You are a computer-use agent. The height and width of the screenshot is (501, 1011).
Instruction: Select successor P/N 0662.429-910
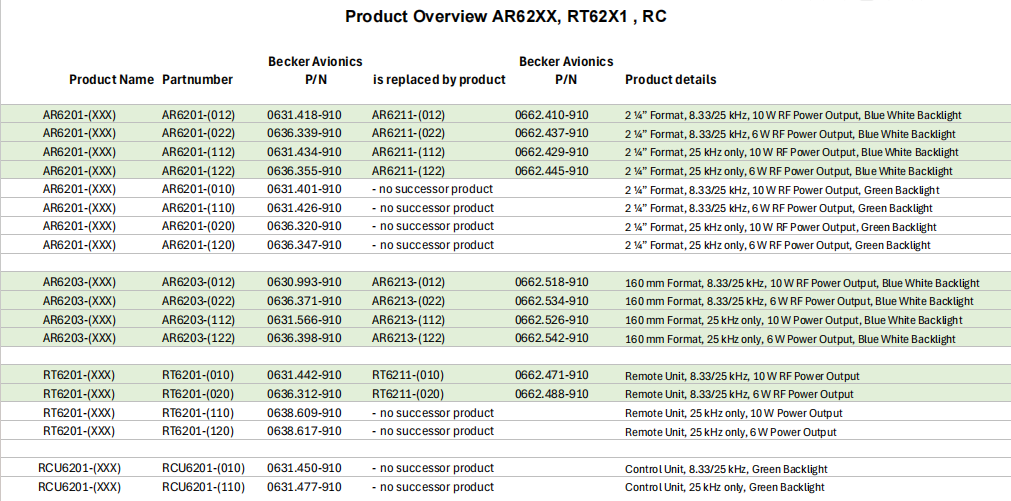click(x=551, y=152)
